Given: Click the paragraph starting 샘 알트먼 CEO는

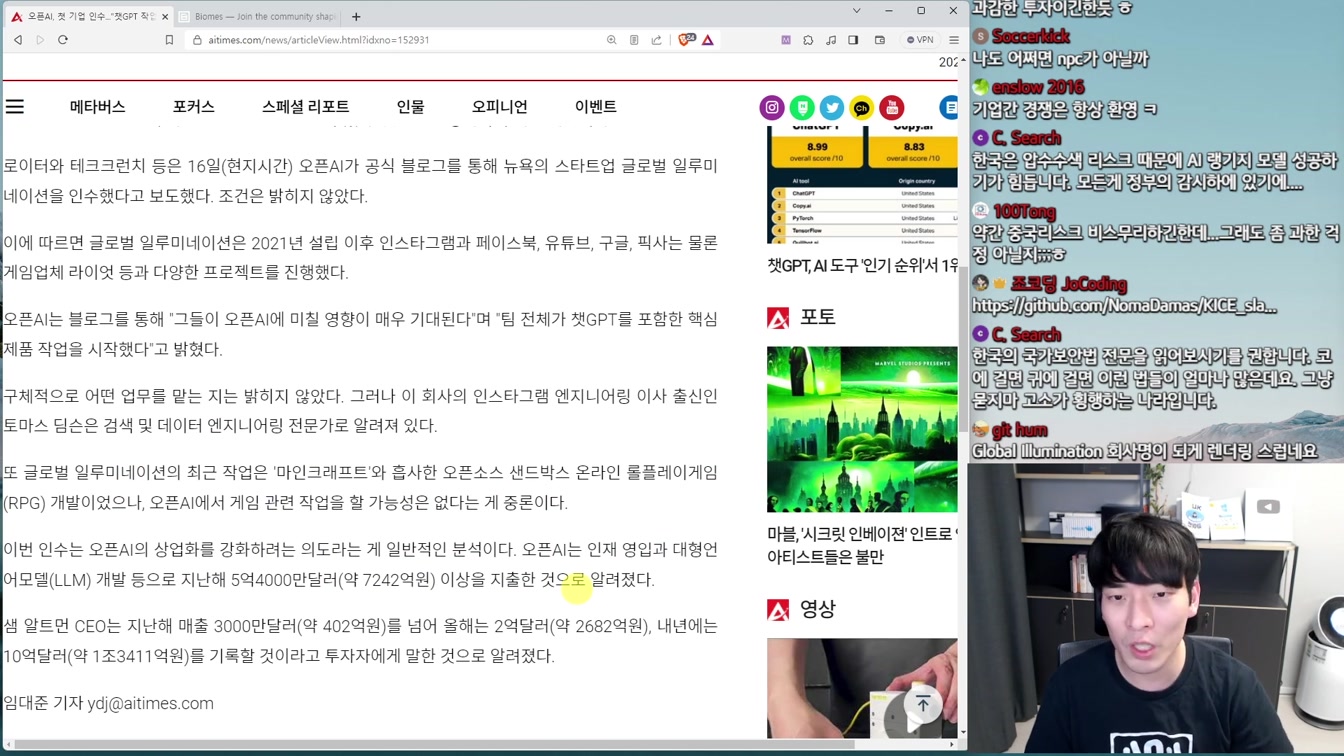Looking at the screenshot, I should [x=360, y=641].
